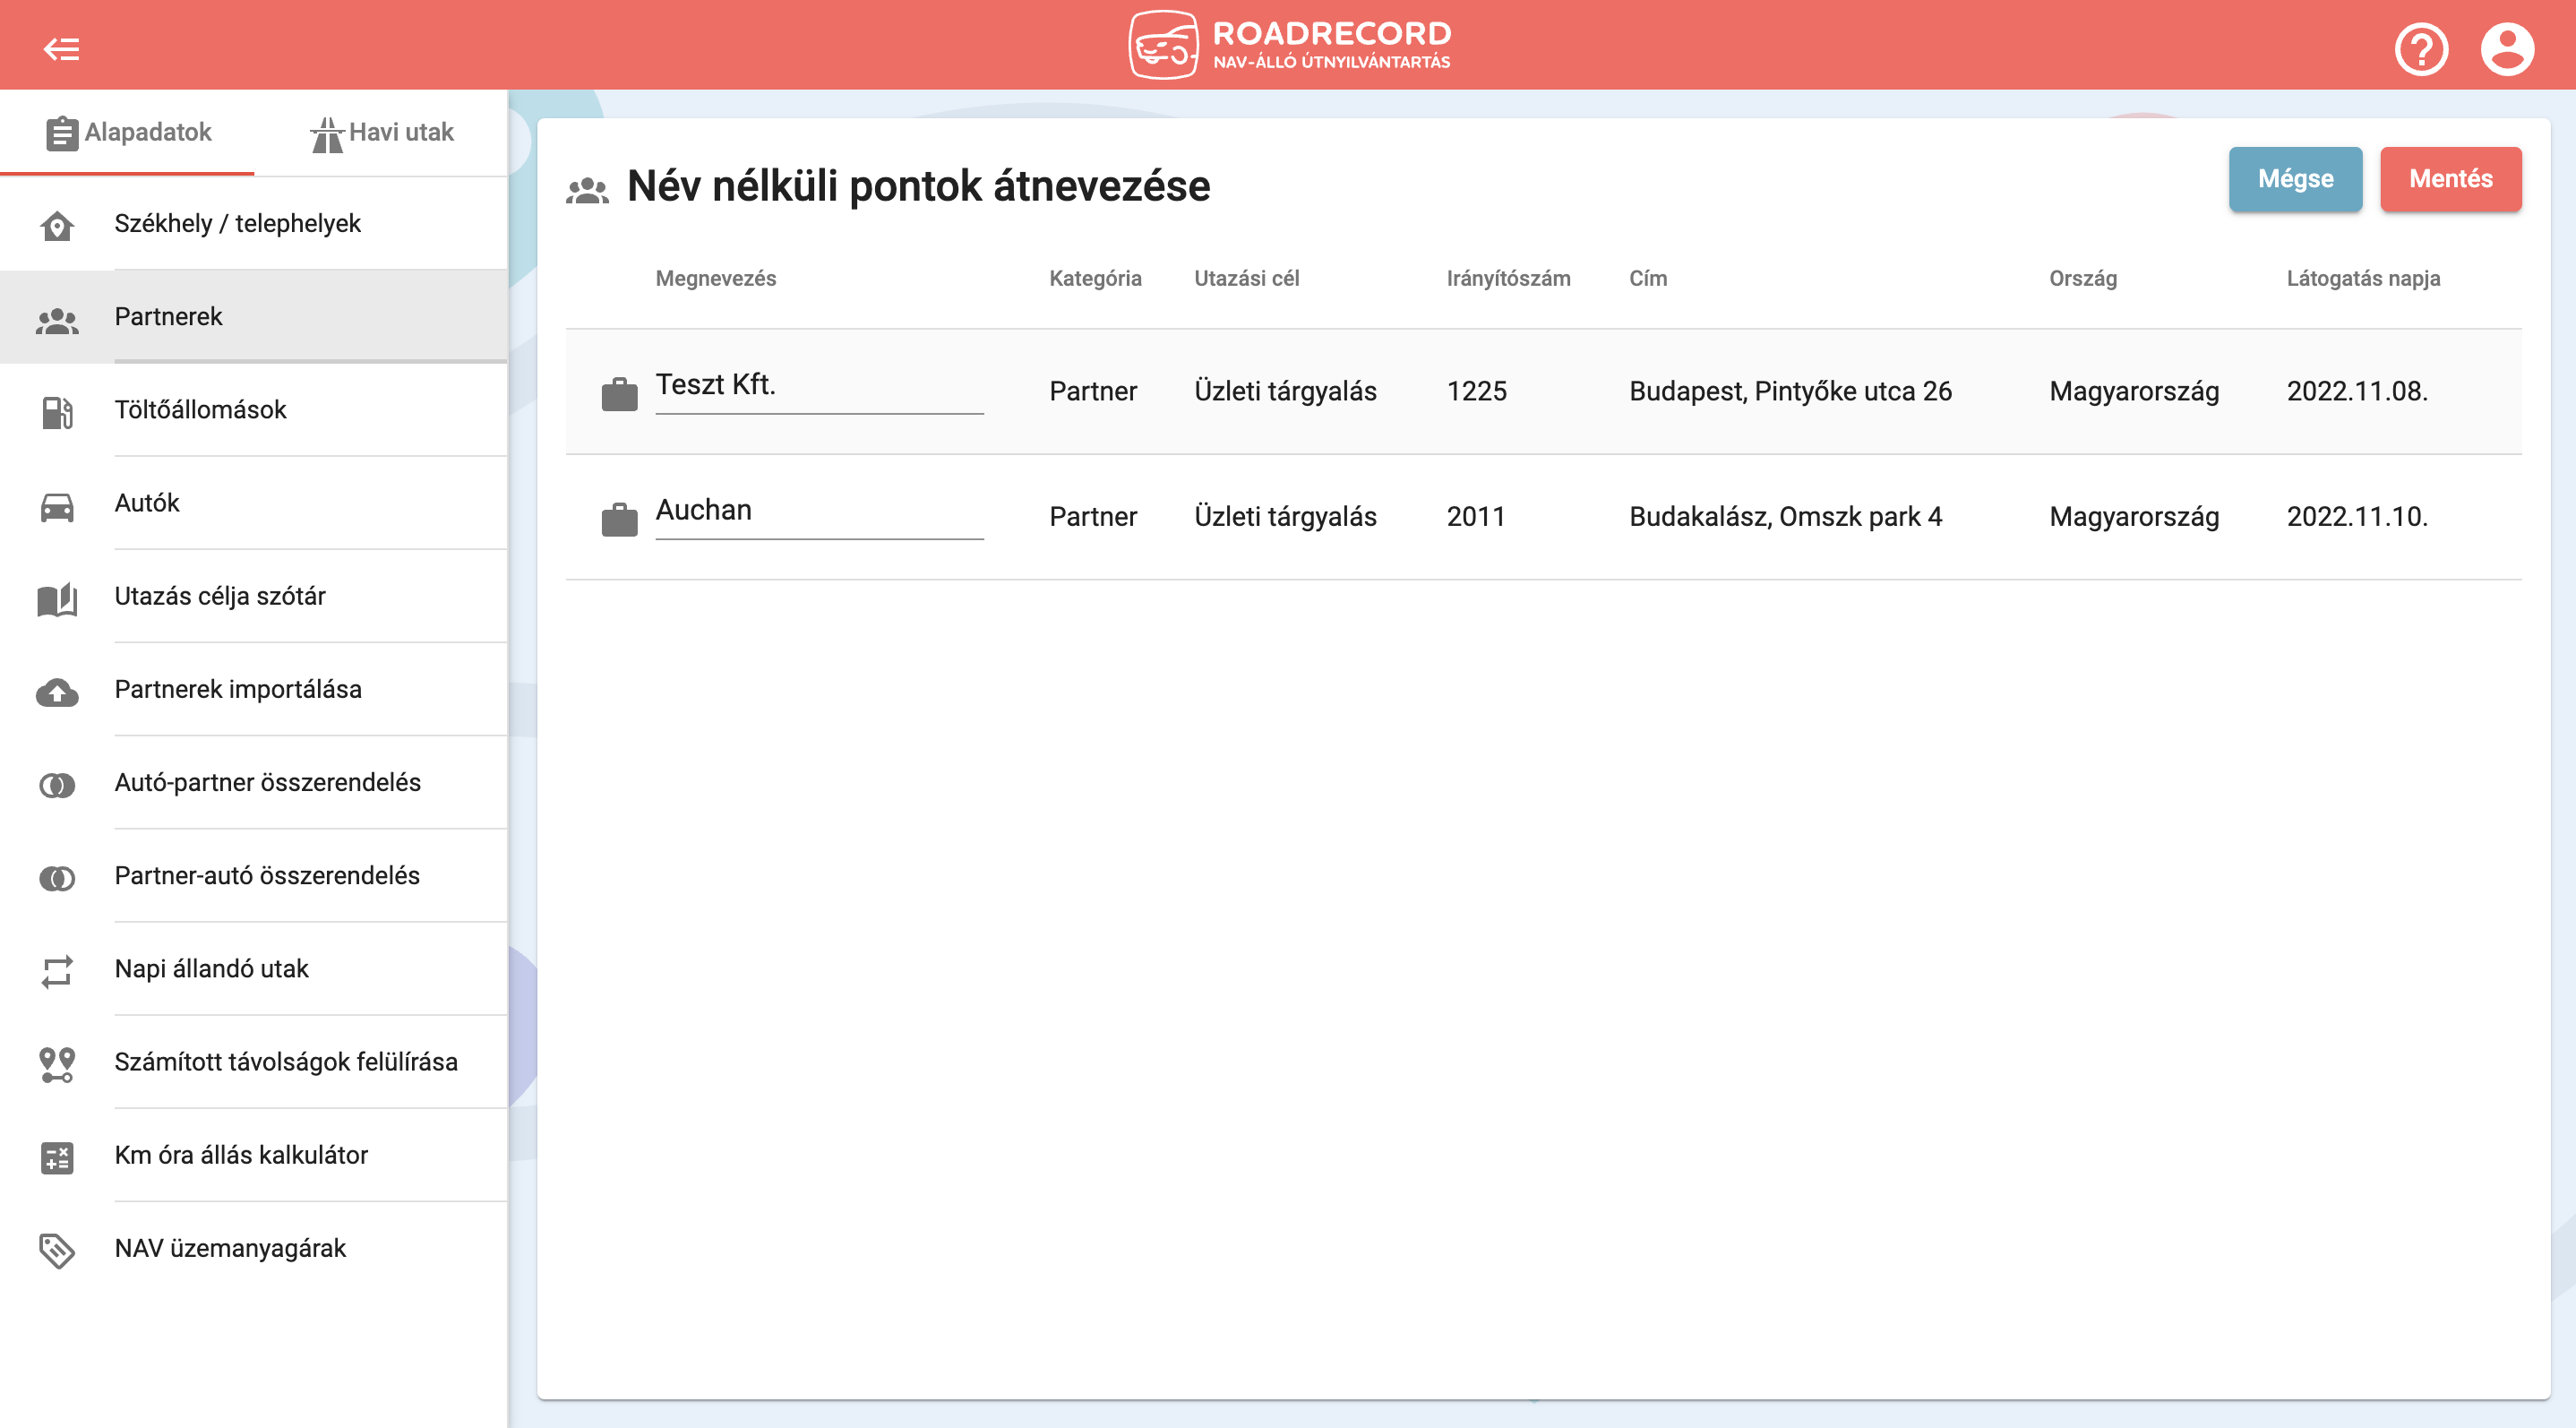
Task: Click the Autó-partner összerendelés circles icon
Action: pos(57,785)
